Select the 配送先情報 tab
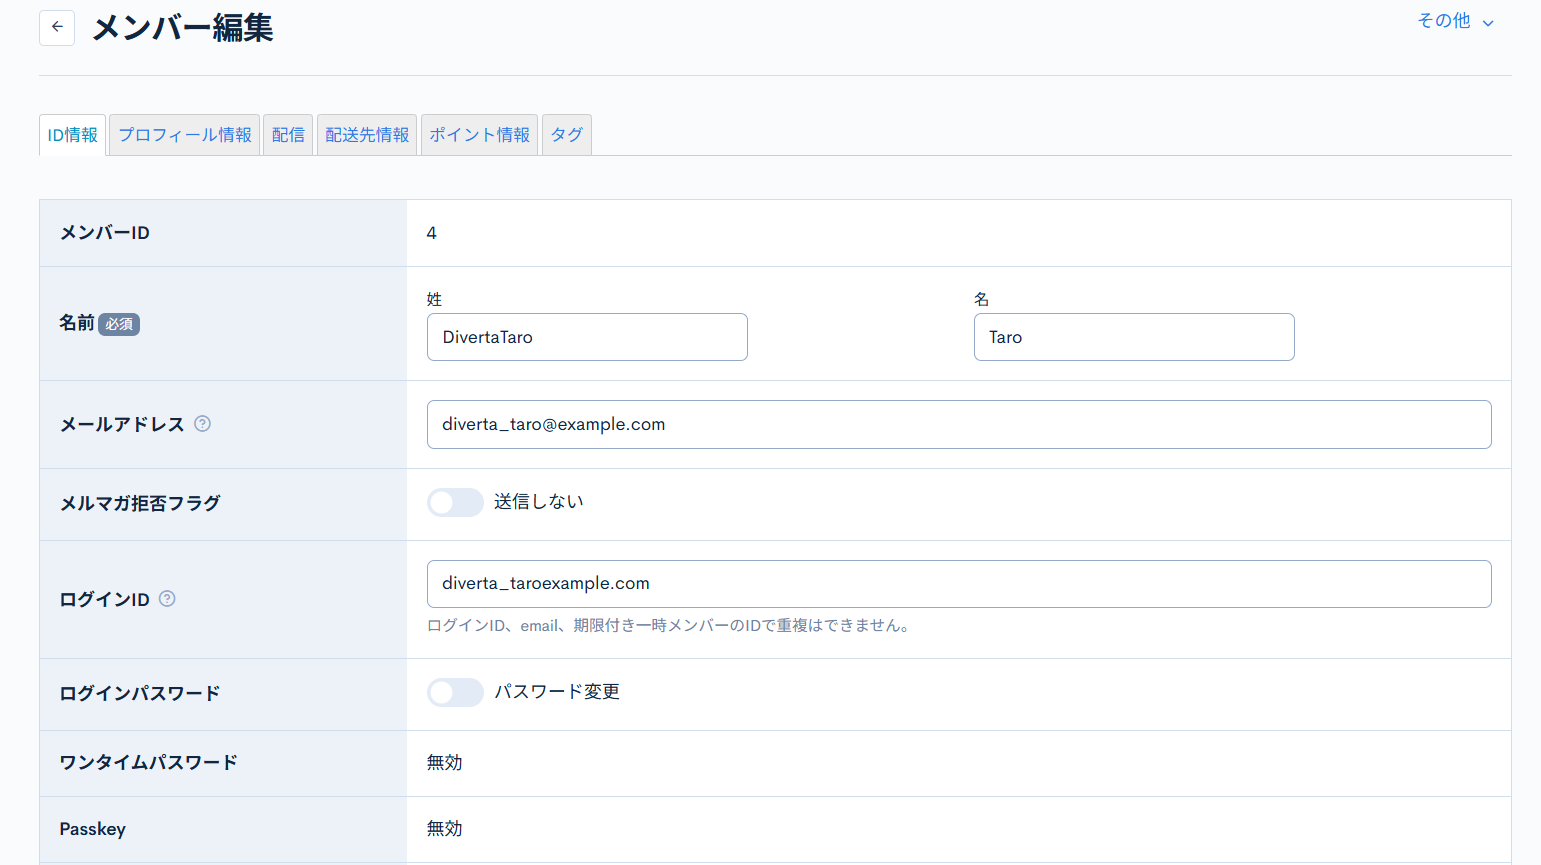 coord(367,134)
